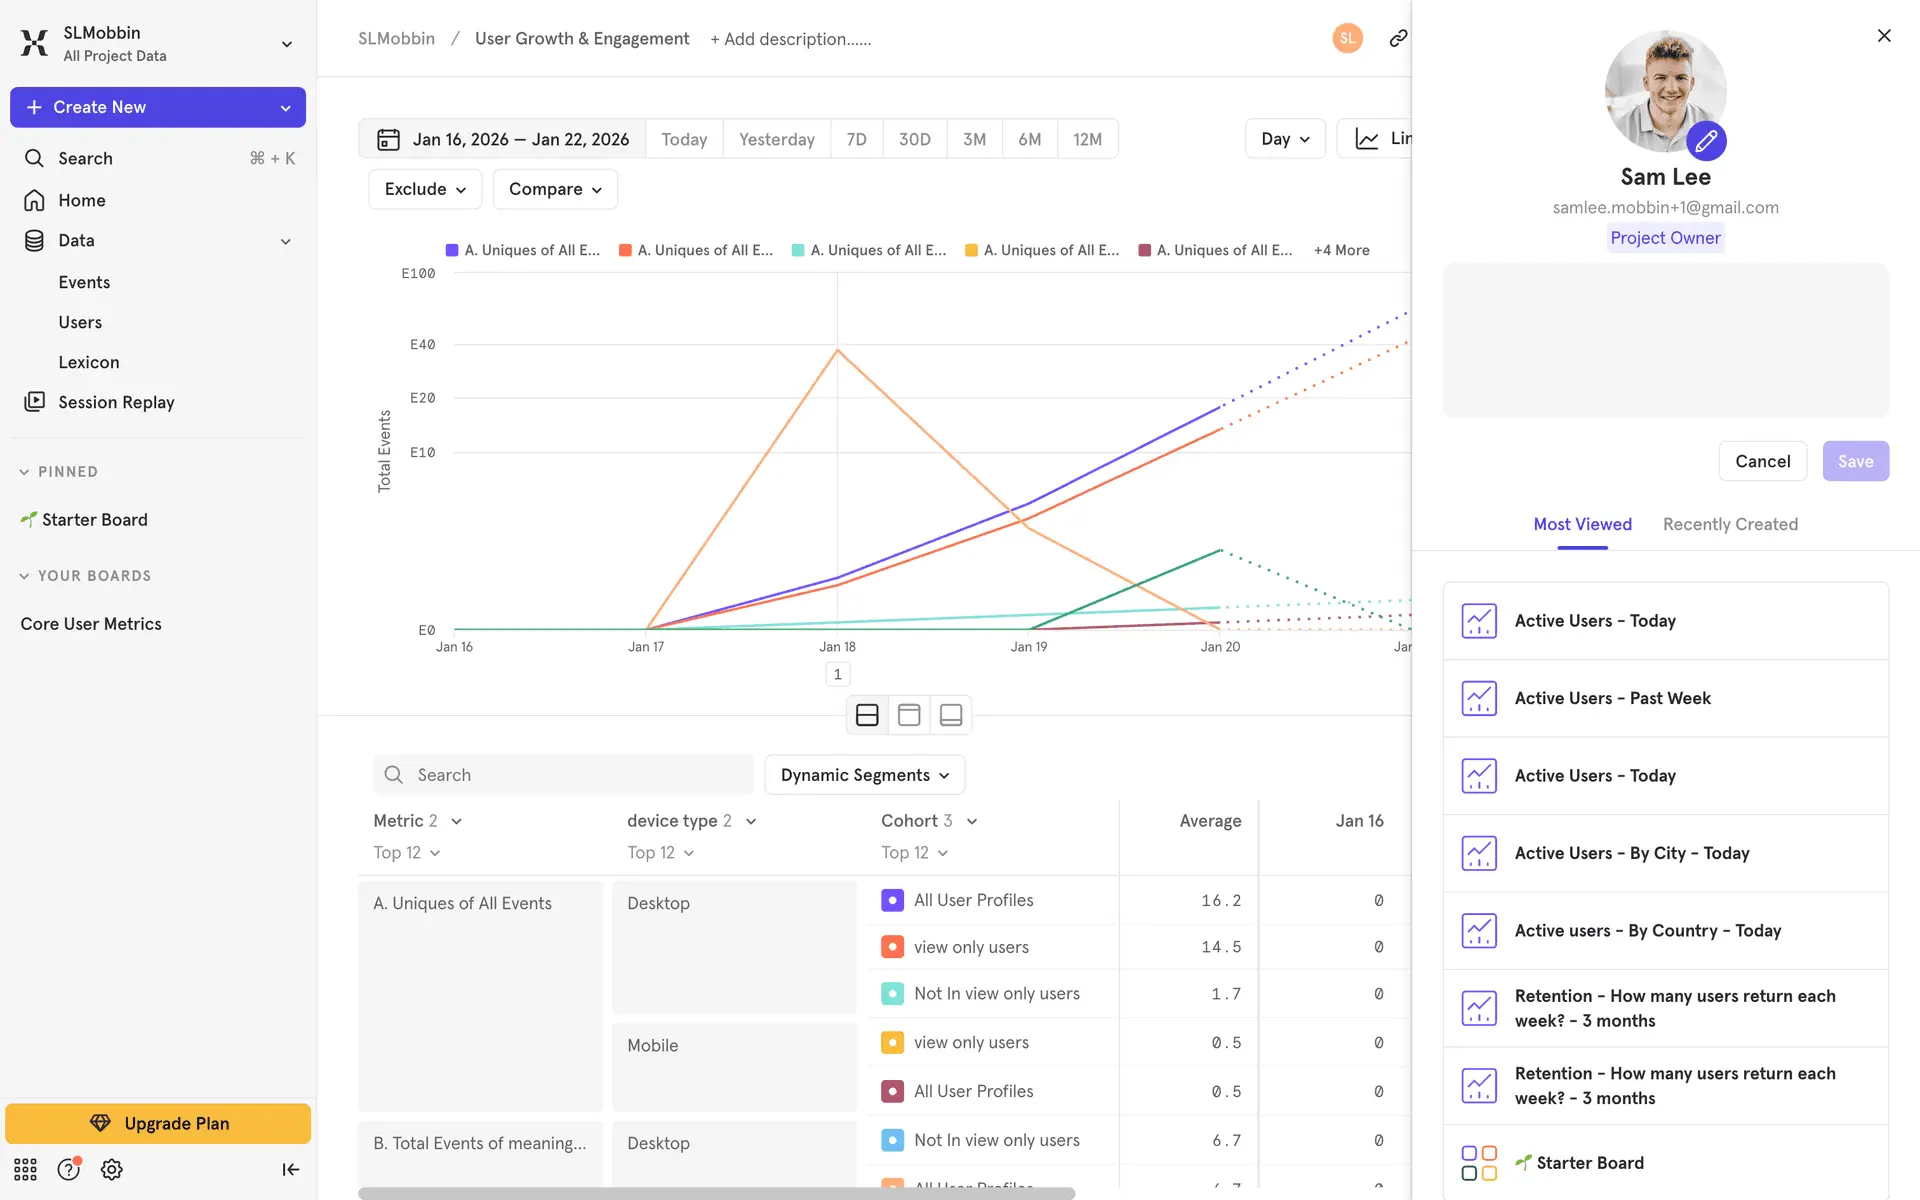The height and width of the screenshot is (1200, 1920).
Task: Click the calendar icon in date range
Action: pyautogui.click(x=388, y=139)
